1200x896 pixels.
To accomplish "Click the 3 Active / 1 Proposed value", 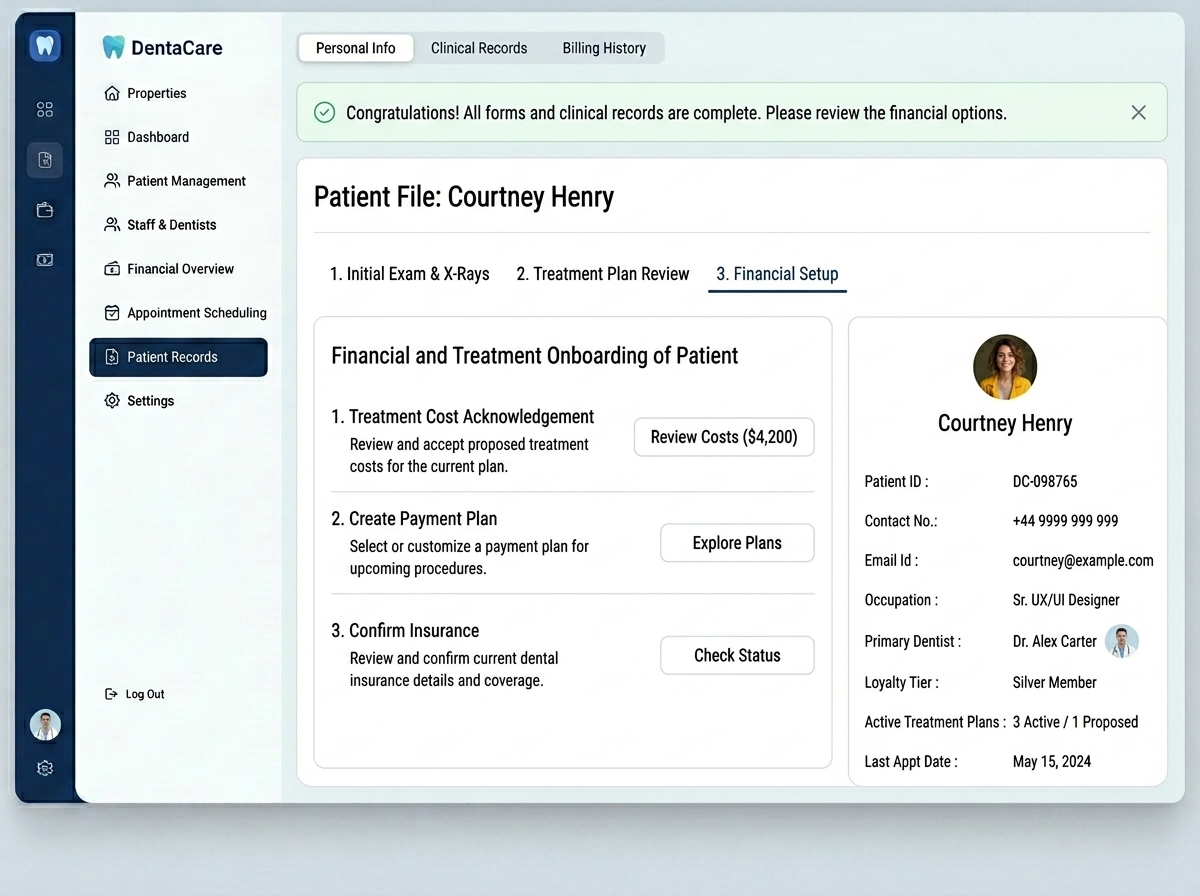I will pyautogui.click(x=1075, y=722).
